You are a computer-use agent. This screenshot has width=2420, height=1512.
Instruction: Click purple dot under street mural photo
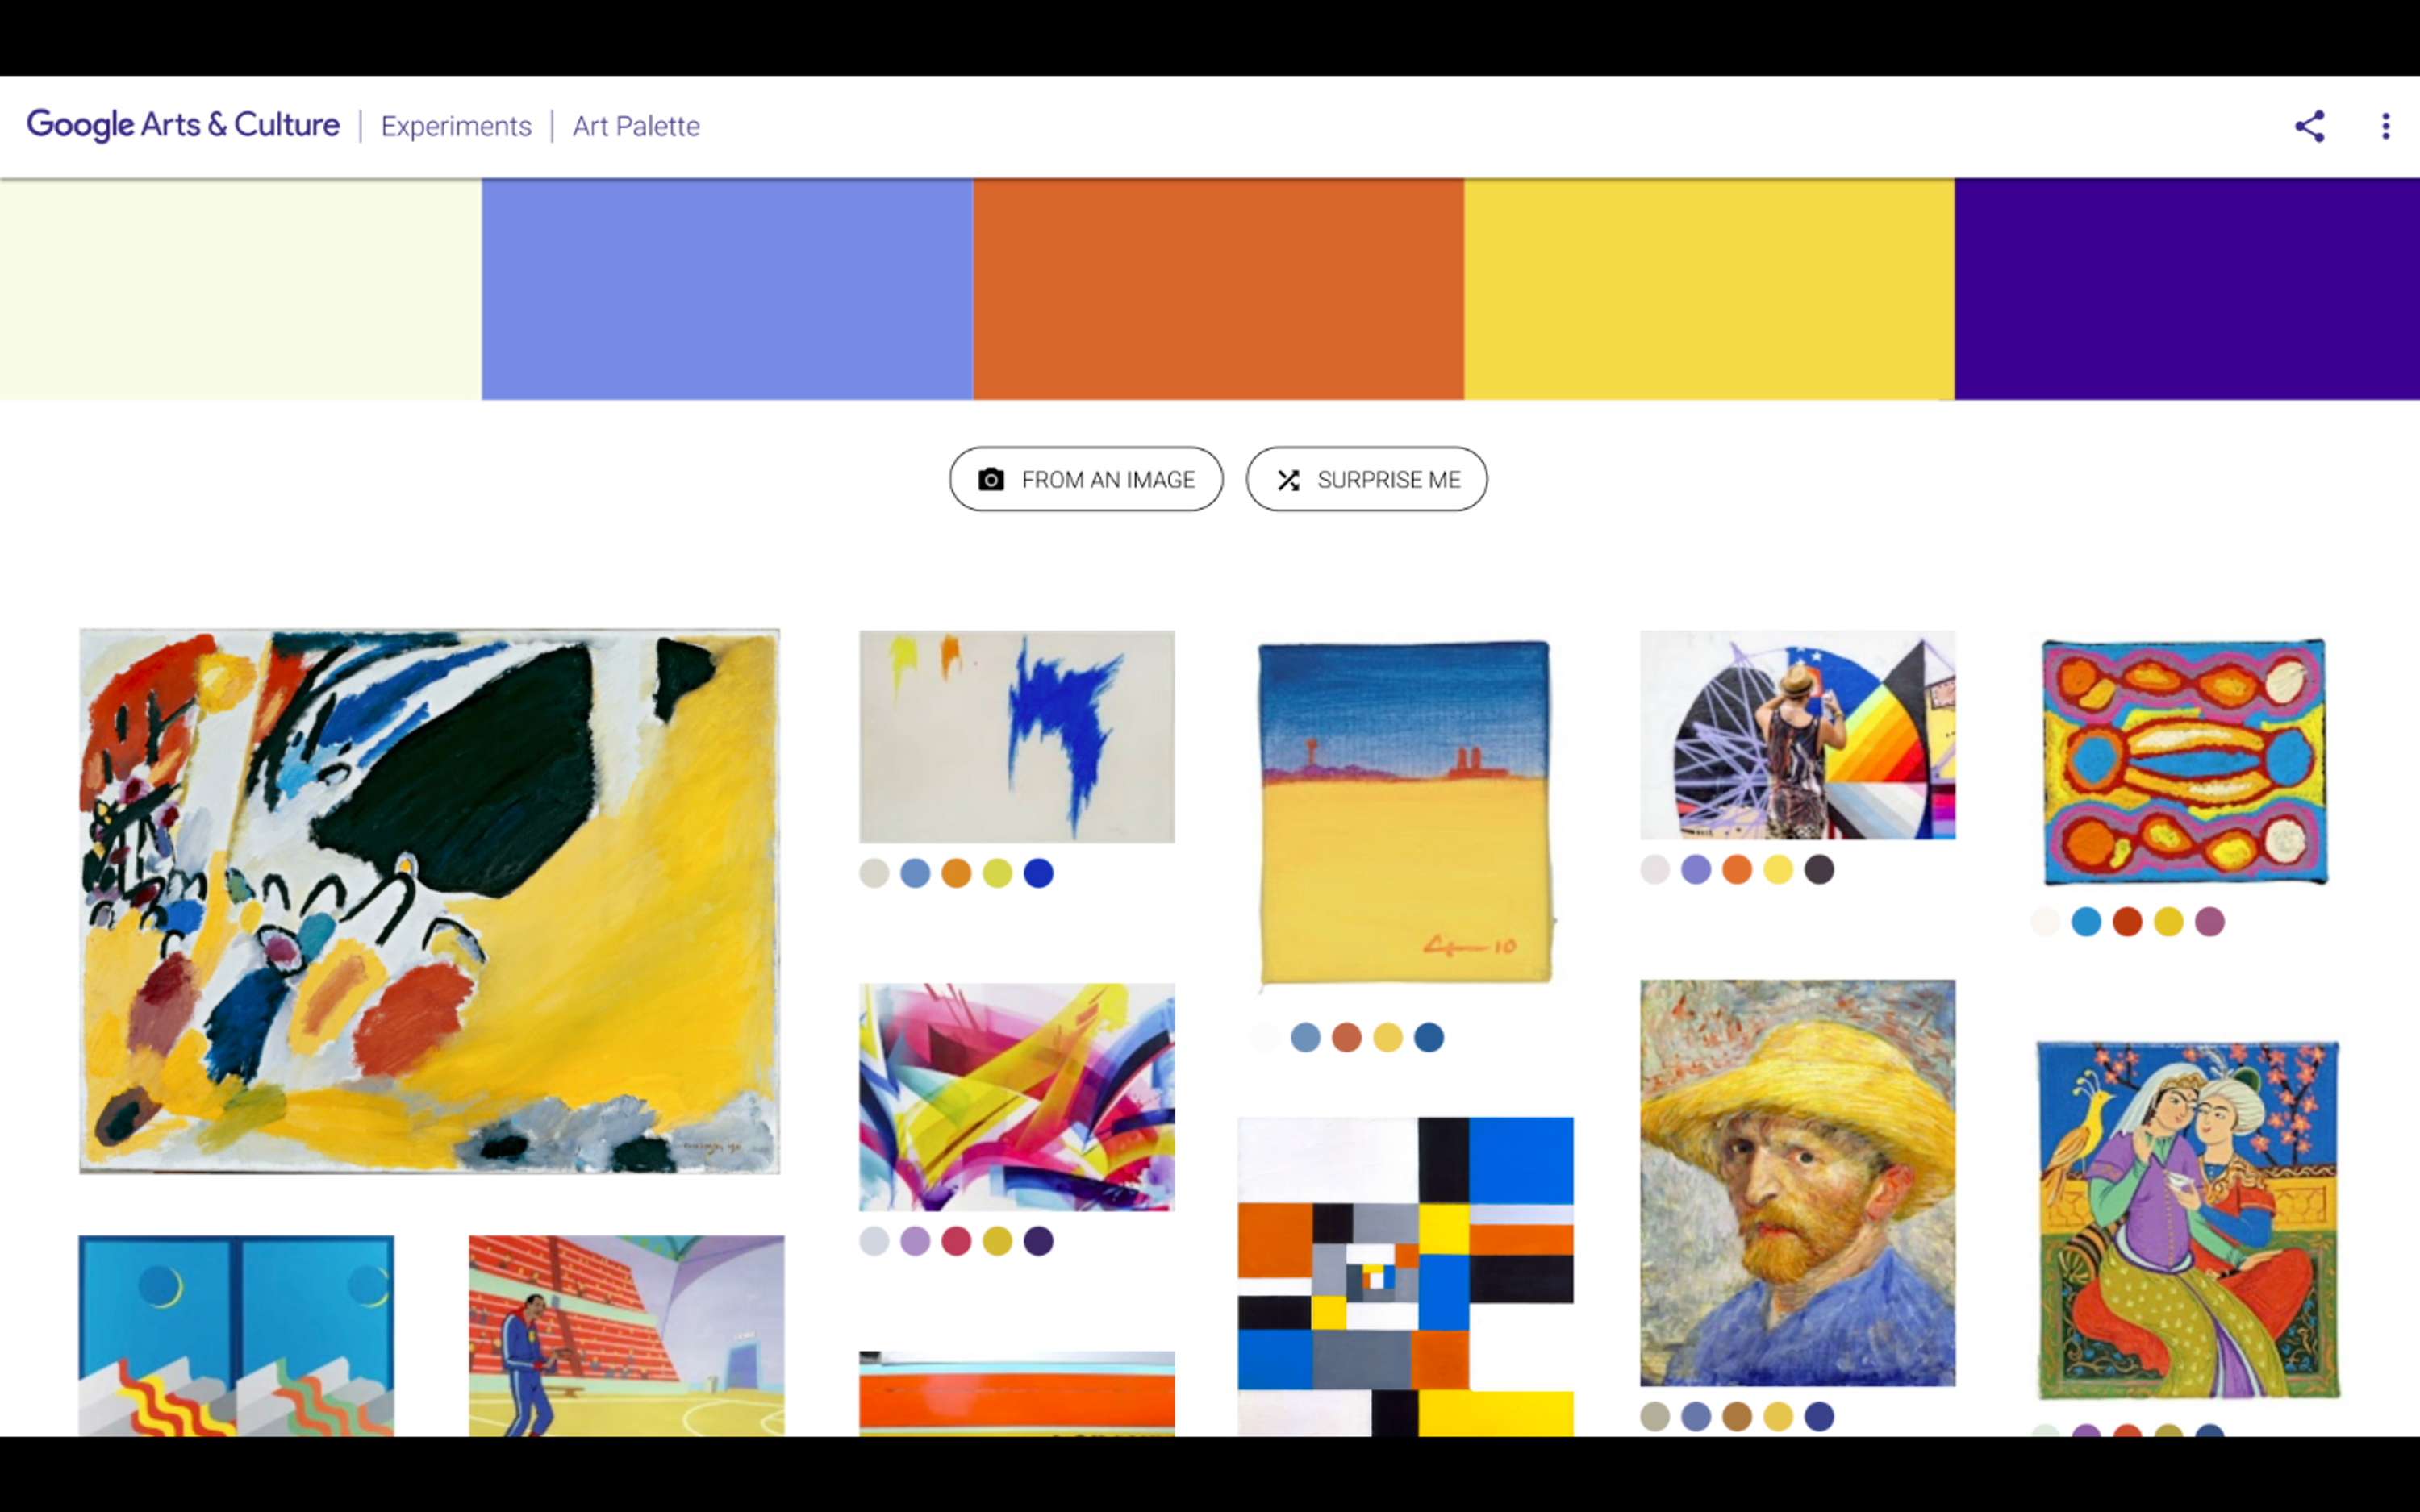click(1696, 869)
